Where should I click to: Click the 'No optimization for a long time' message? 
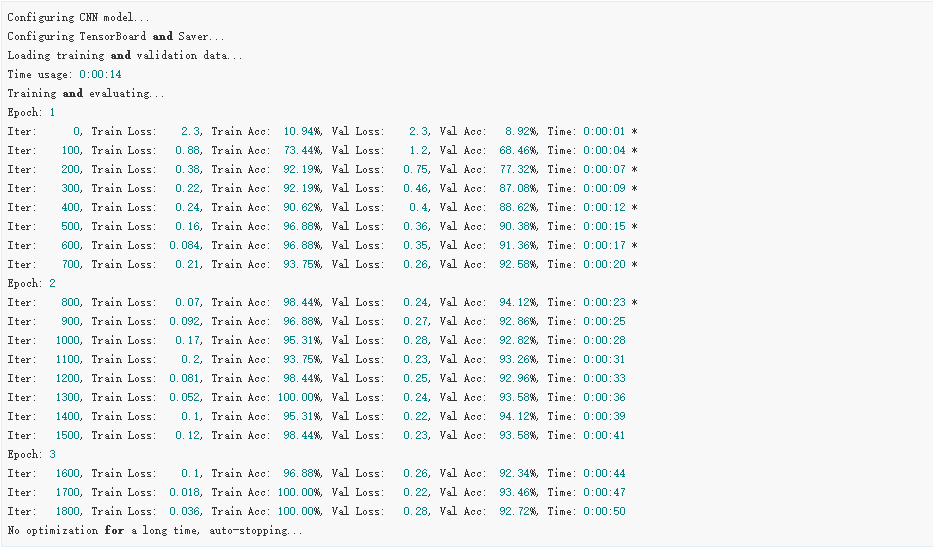(x=154, y=530)
